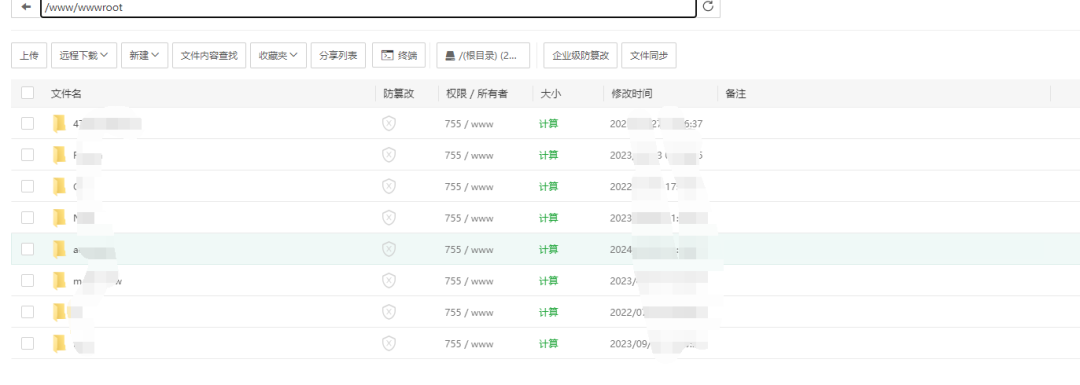Click the 备注 column header

[736, 94]
